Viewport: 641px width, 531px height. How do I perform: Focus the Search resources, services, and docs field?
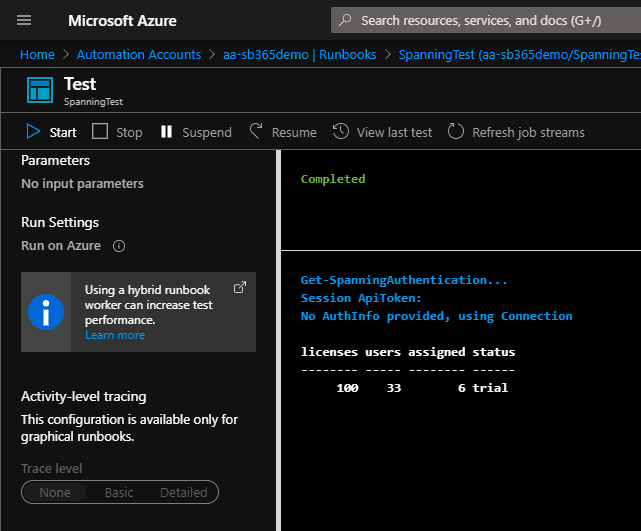pyautogui.click(x=486, y=20)
